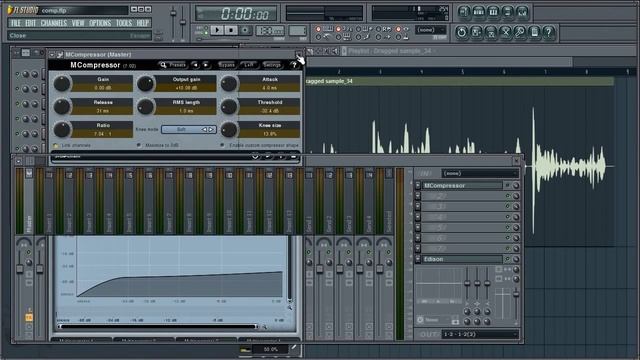Toggle effect slot 7 enable switch
The height and width of the screenshot is (360, 640).
coord(508,249)
